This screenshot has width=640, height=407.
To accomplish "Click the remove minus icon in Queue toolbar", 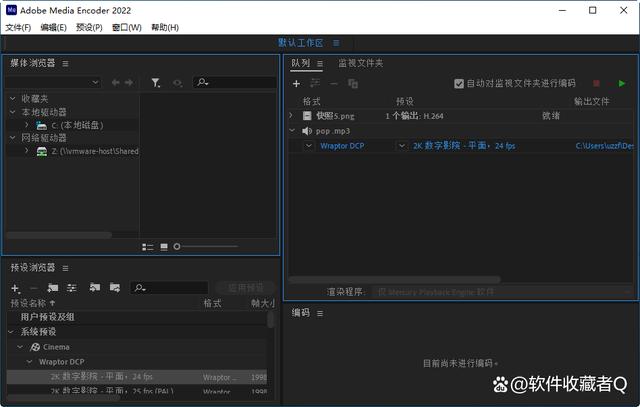I will click(334, 84).
